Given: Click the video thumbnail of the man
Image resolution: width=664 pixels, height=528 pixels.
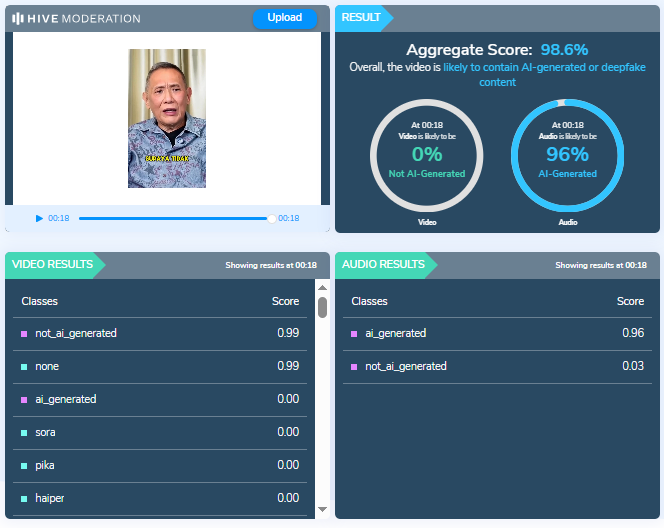Looking at the screenshot, I should coord(166,118).
